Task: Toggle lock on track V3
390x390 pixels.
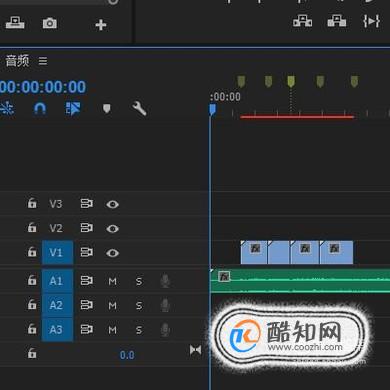Action: click(32, 203)
